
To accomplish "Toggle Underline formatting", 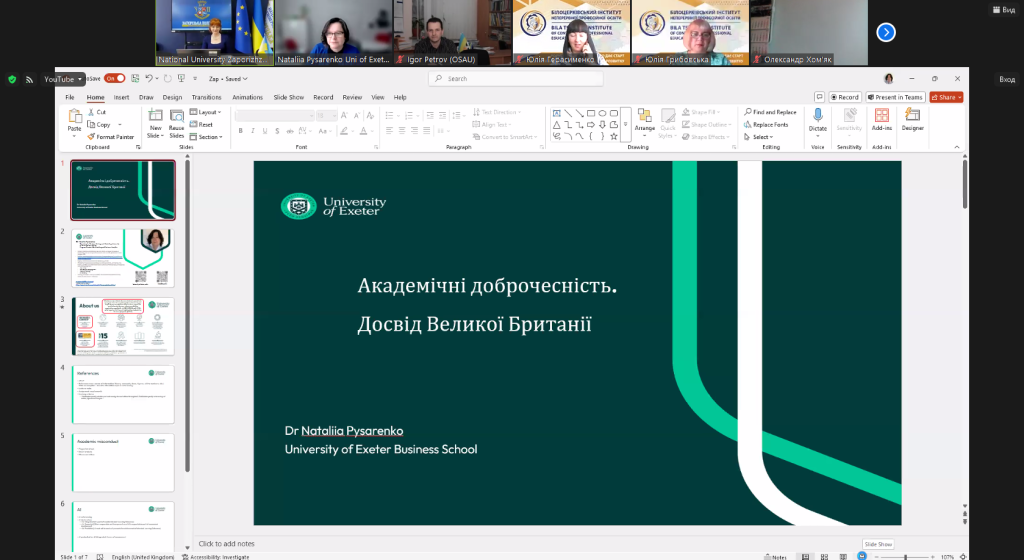I will pyautogui.click(x=265, y=131).
